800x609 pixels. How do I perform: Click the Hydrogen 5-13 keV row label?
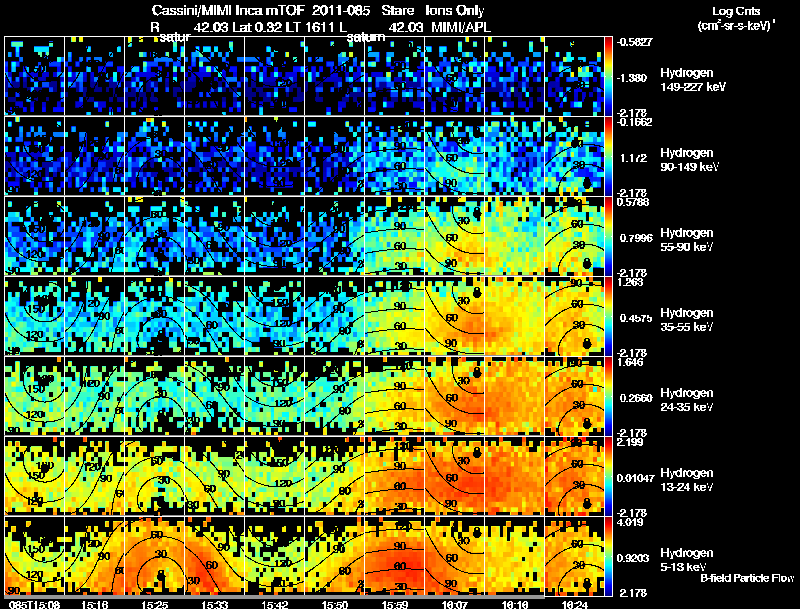coord(687,560)
